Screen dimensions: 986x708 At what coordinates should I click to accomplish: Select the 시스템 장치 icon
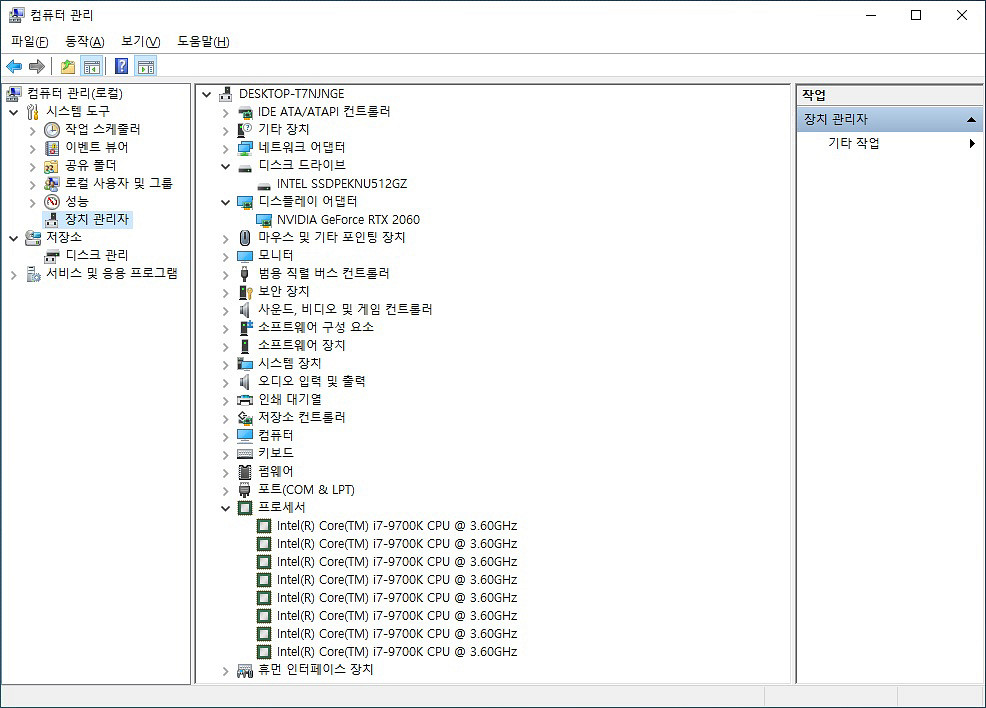point(245,363)
